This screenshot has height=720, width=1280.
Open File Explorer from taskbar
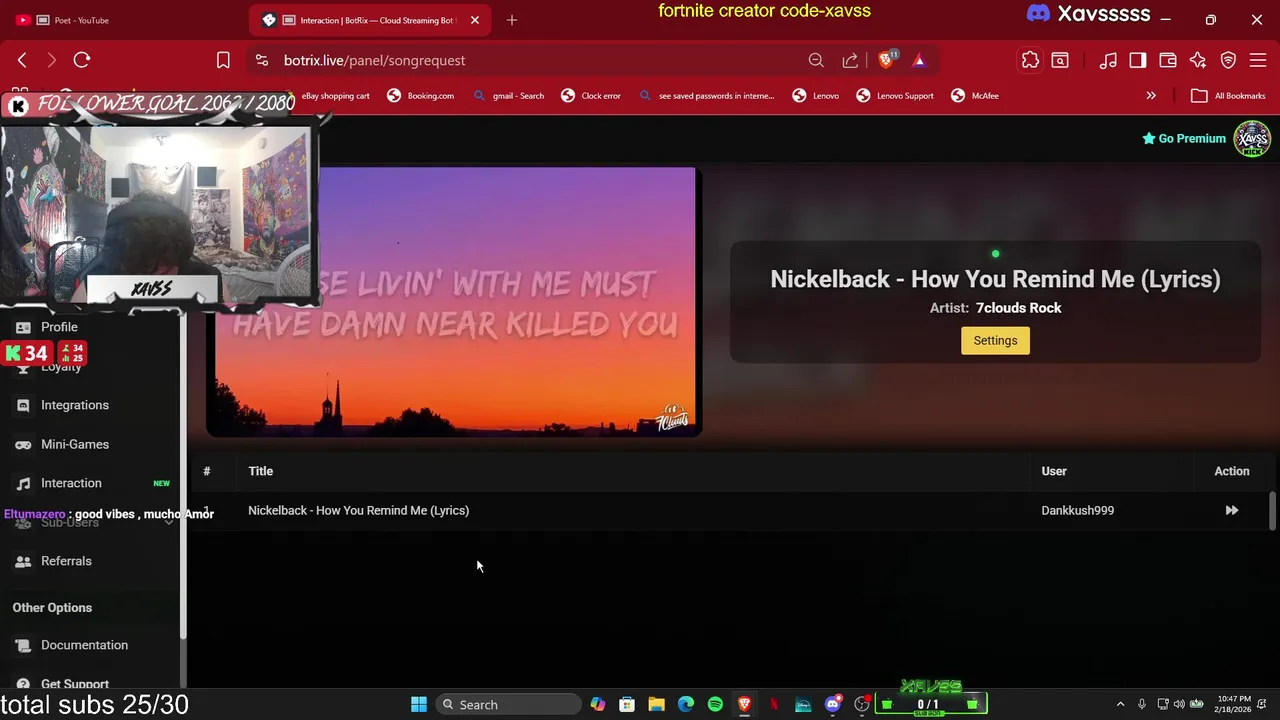coord(656,704)
